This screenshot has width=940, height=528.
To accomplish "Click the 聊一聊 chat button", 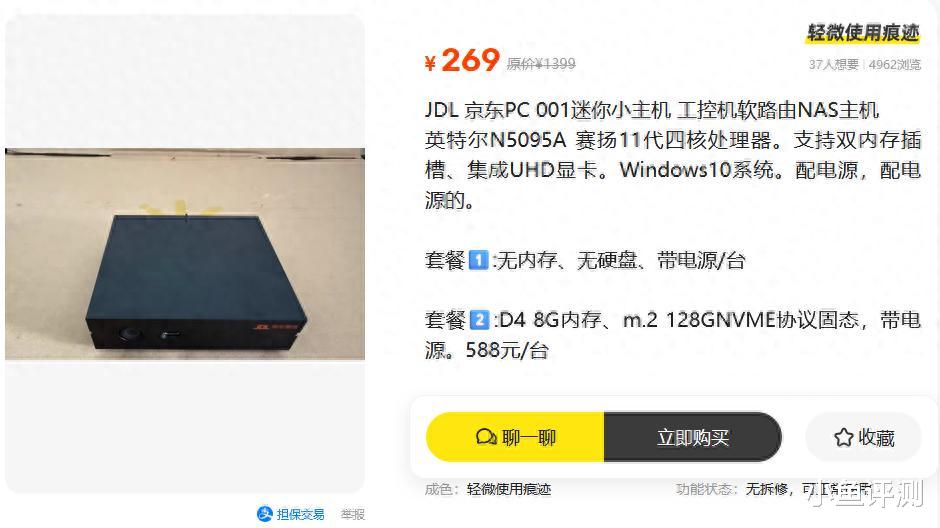I will click(x=515, y=437).
